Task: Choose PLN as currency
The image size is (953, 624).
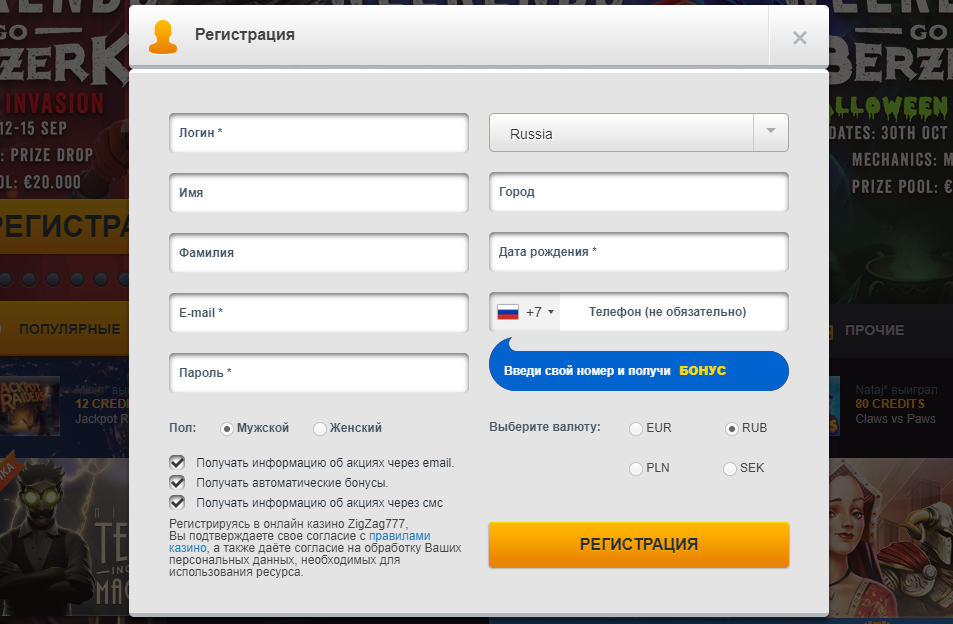Action: 636,469
